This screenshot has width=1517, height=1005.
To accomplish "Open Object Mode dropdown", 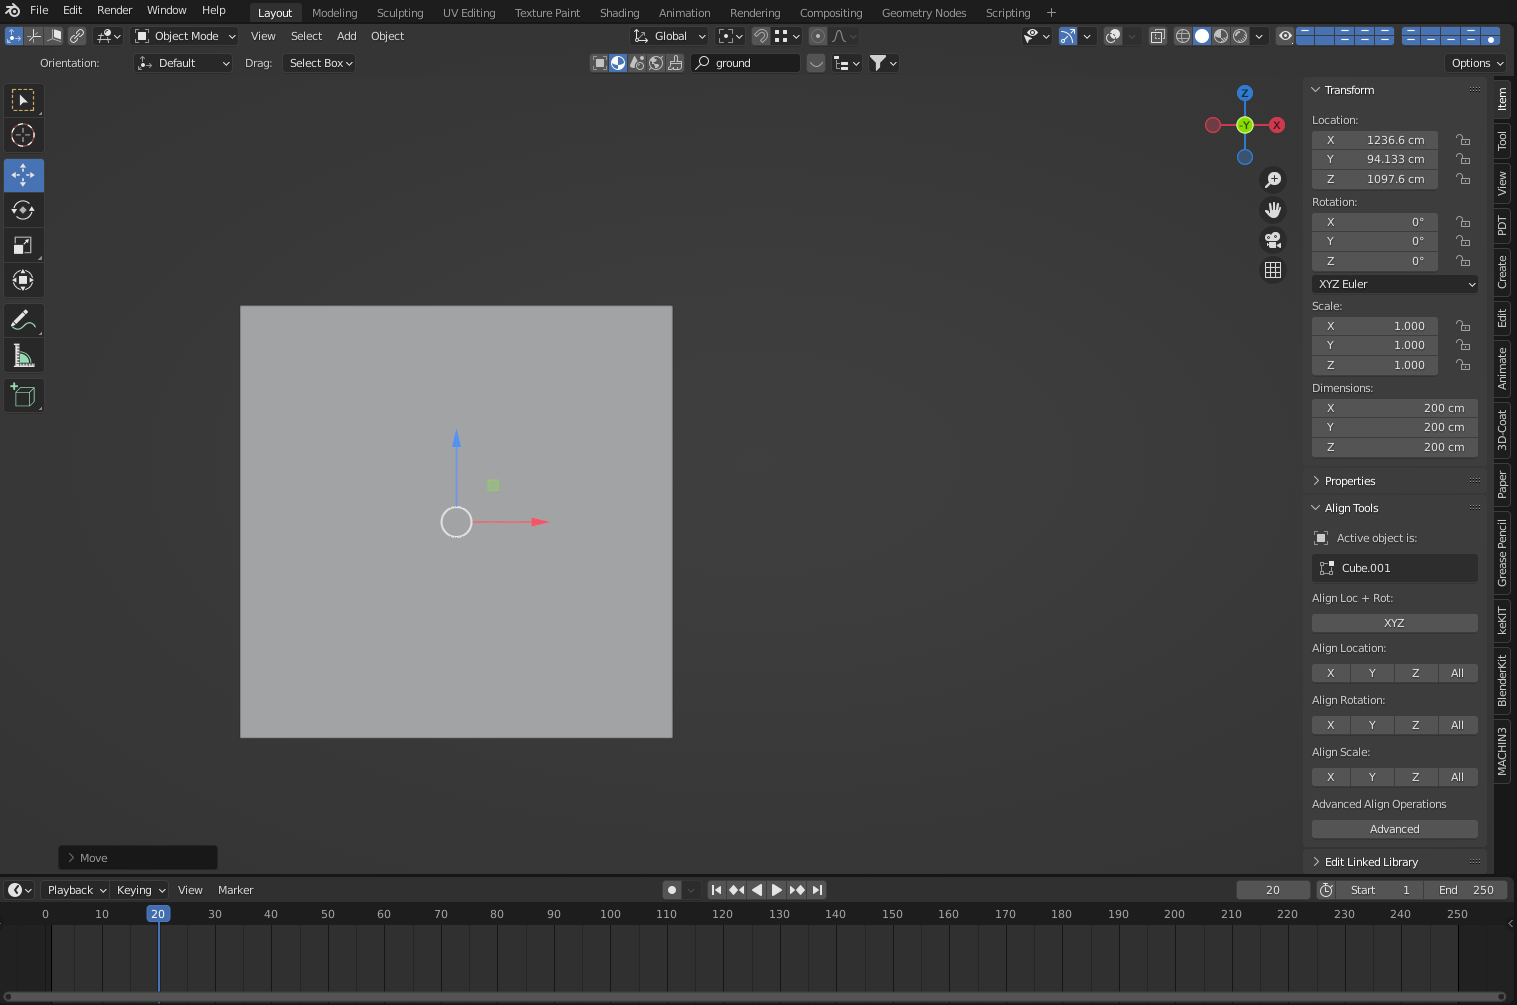I will coord(185,36).
